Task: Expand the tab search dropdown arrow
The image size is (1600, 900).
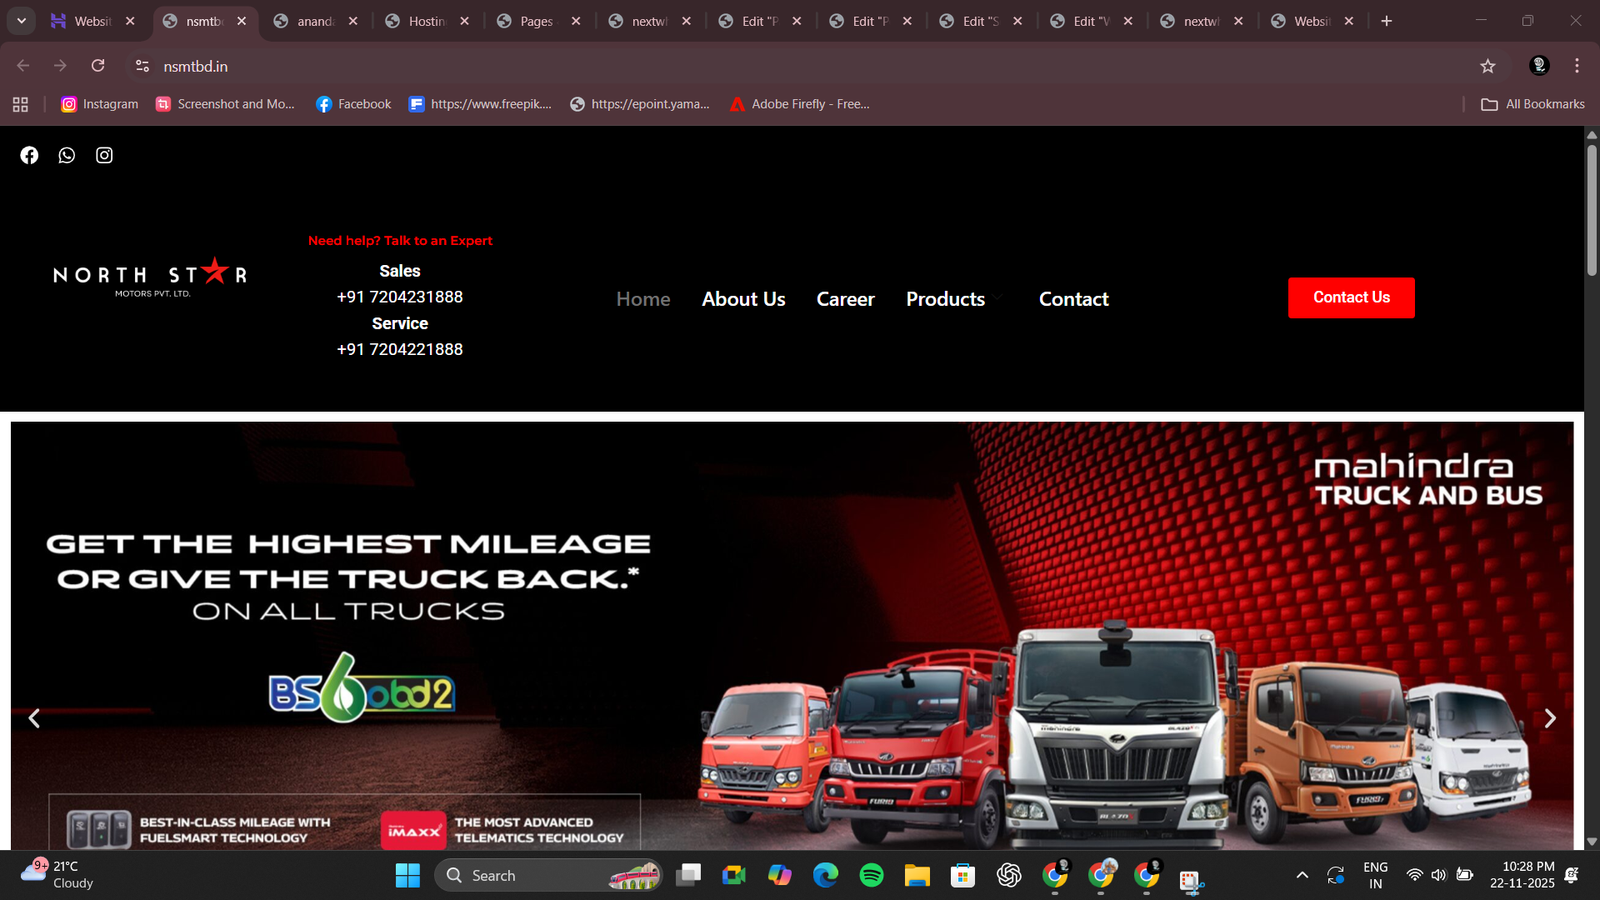Action: [x=21, y=21]
